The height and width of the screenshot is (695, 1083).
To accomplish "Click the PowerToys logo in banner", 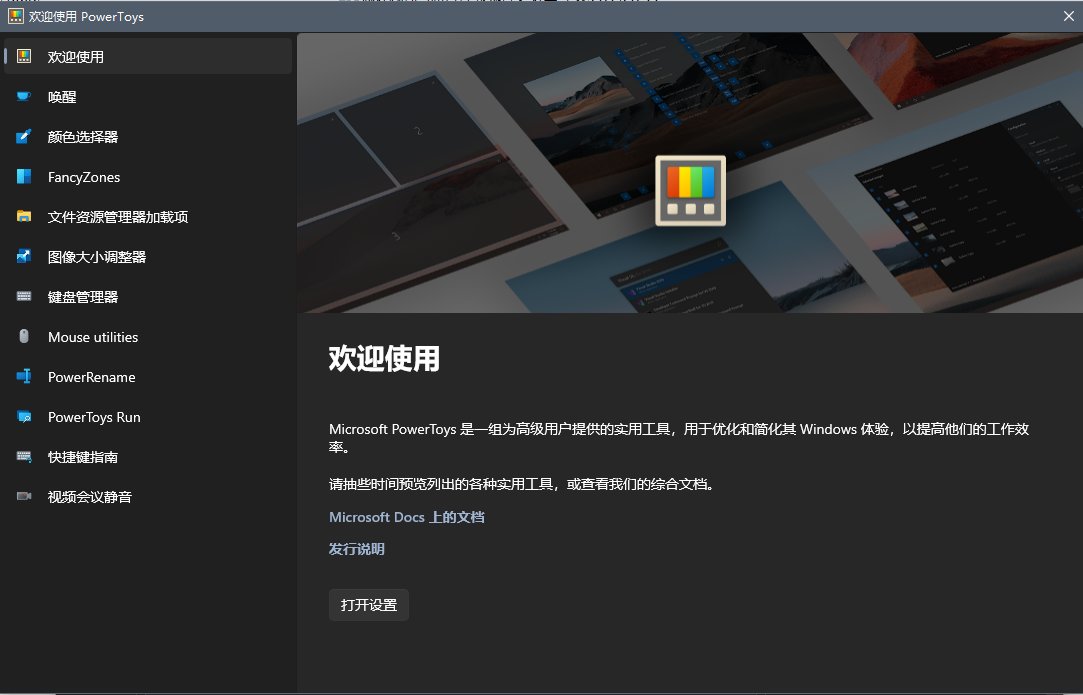I will click(690, 191).
